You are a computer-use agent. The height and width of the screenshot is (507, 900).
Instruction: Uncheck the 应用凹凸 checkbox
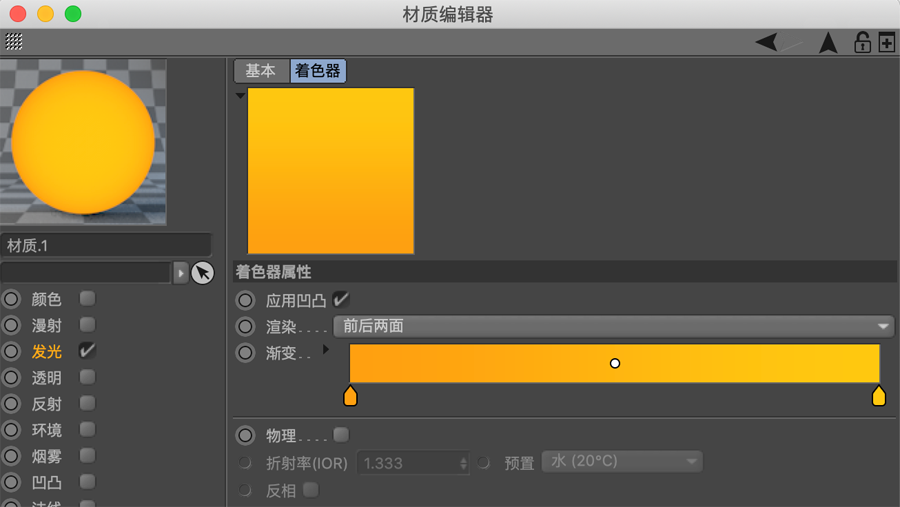pos(340,299)
